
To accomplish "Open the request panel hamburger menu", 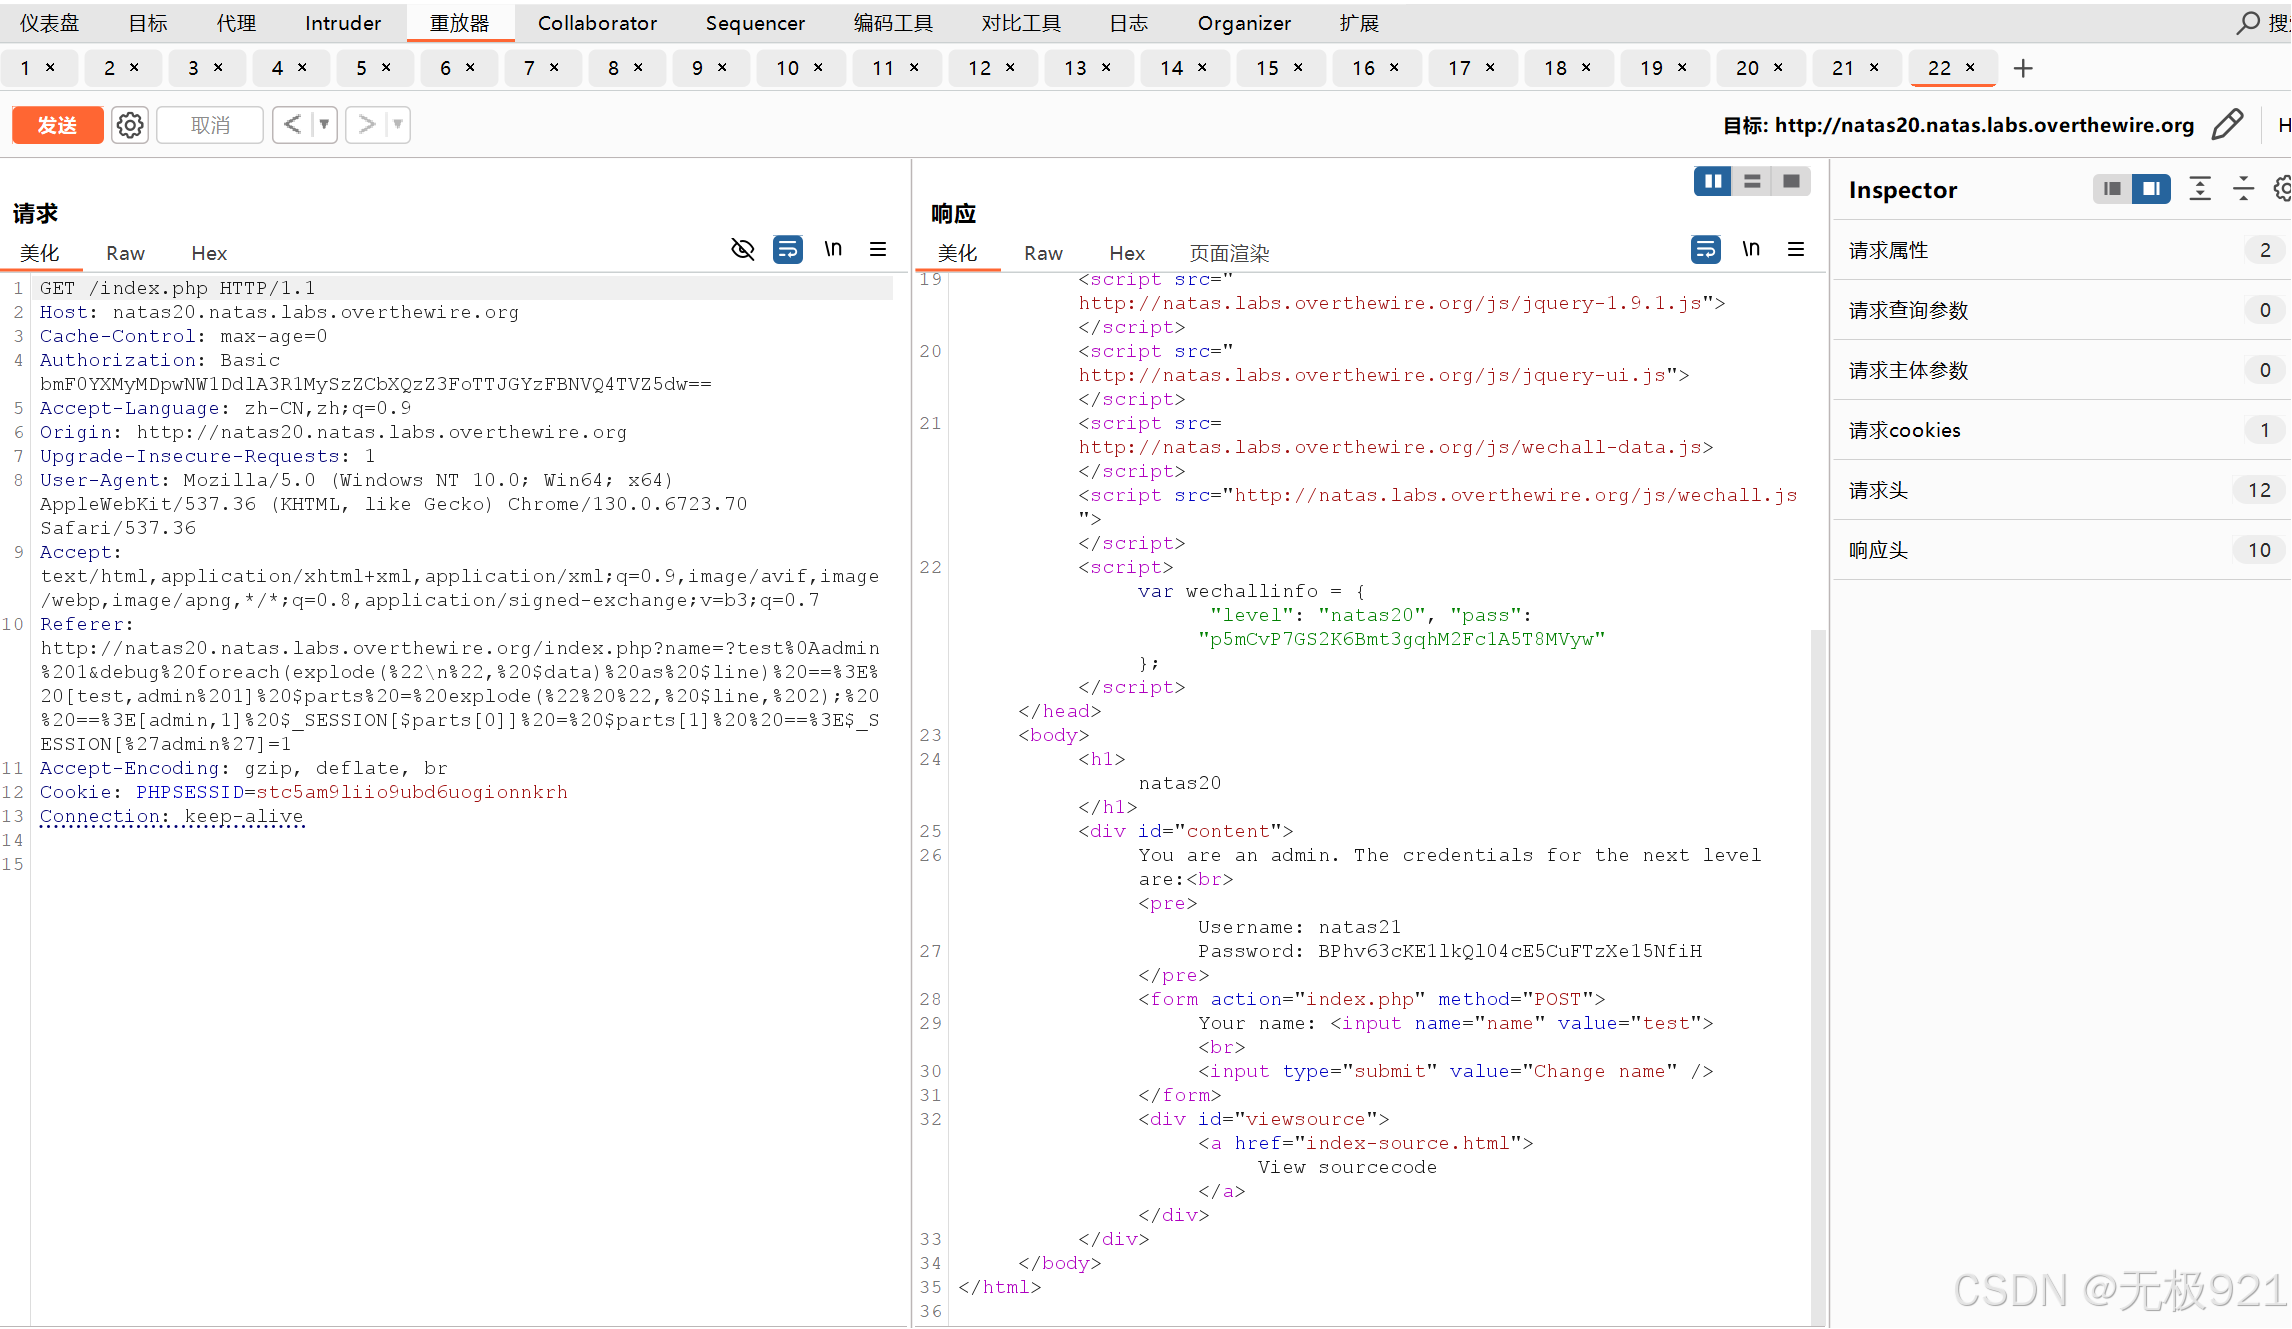I will tap(878, 249).
